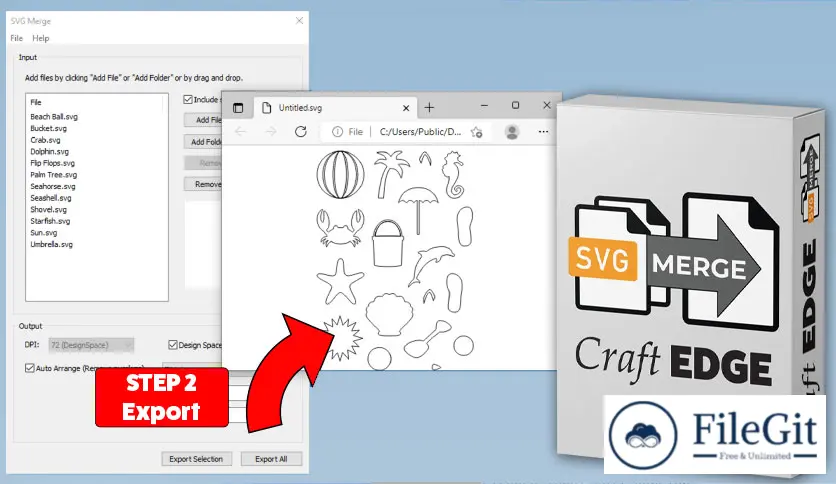Close the SVG Merge window
This screenshot has width=836, height=484.
(x=300, y=21)
